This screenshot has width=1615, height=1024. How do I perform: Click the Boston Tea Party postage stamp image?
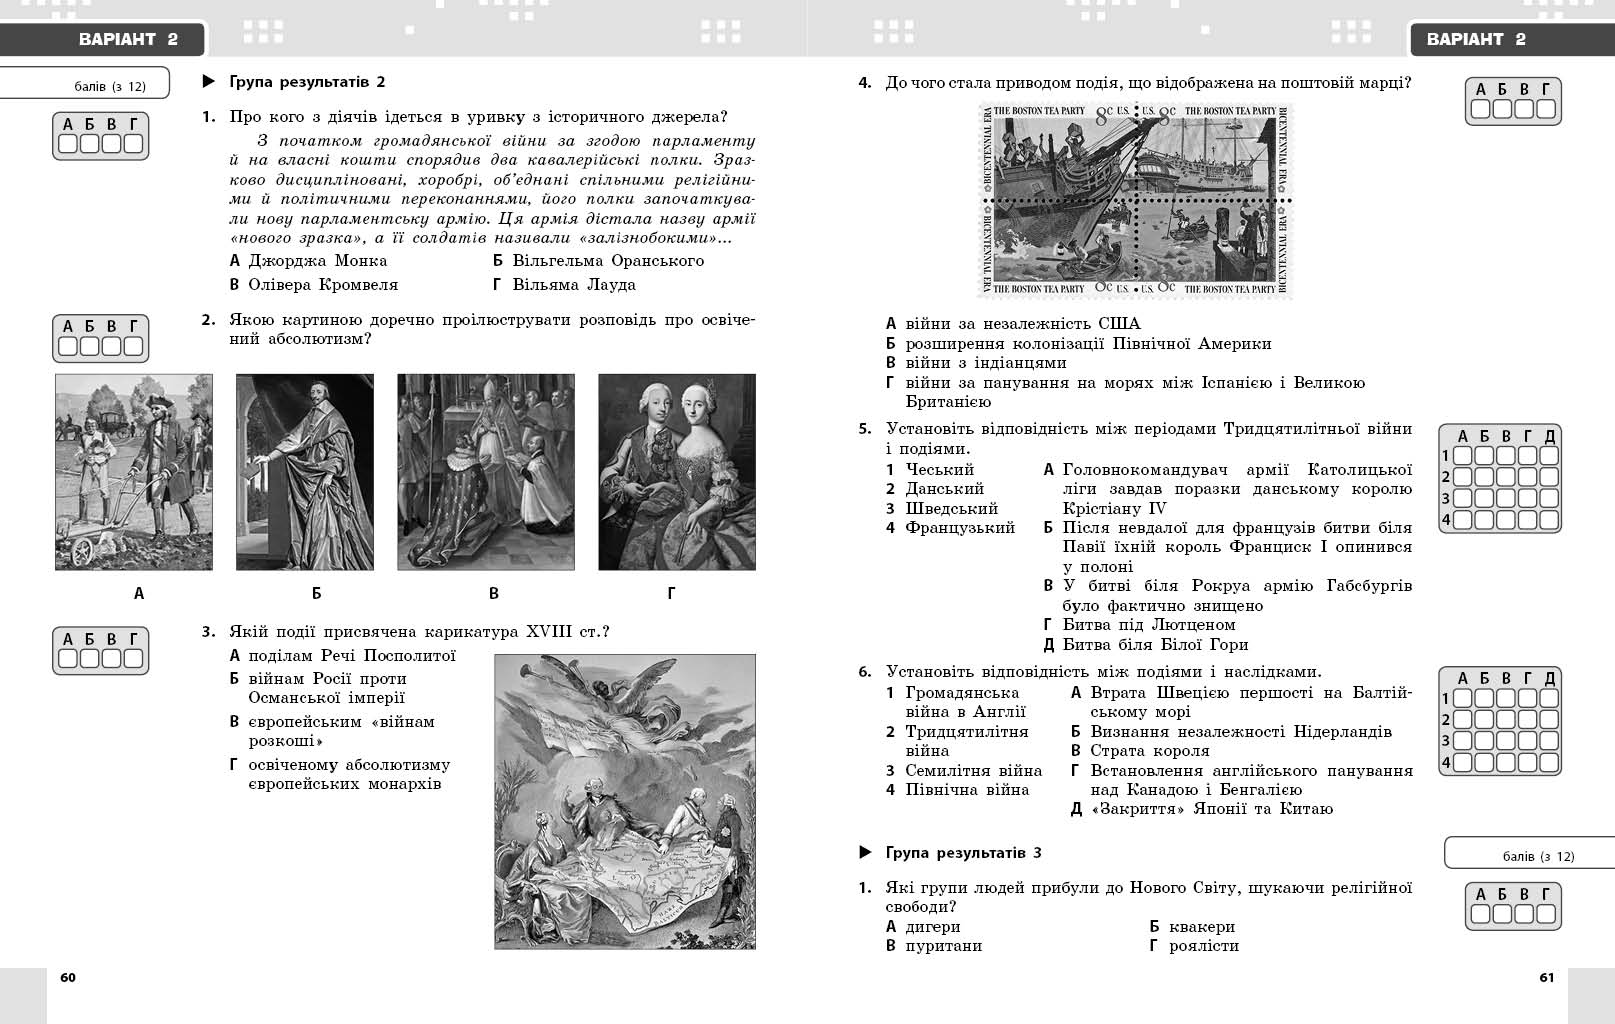(x=1135, y=200)
